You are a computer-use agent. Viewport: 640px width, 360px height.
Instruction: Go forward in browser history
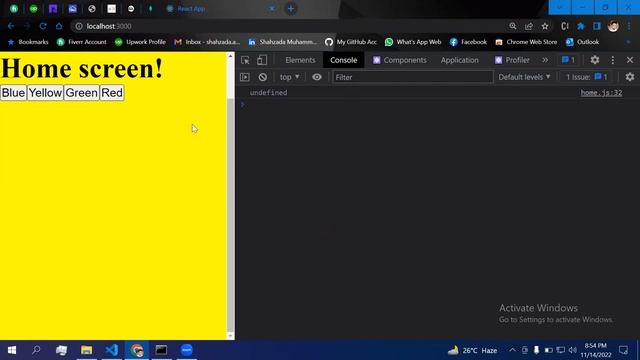tap(27, 26)
